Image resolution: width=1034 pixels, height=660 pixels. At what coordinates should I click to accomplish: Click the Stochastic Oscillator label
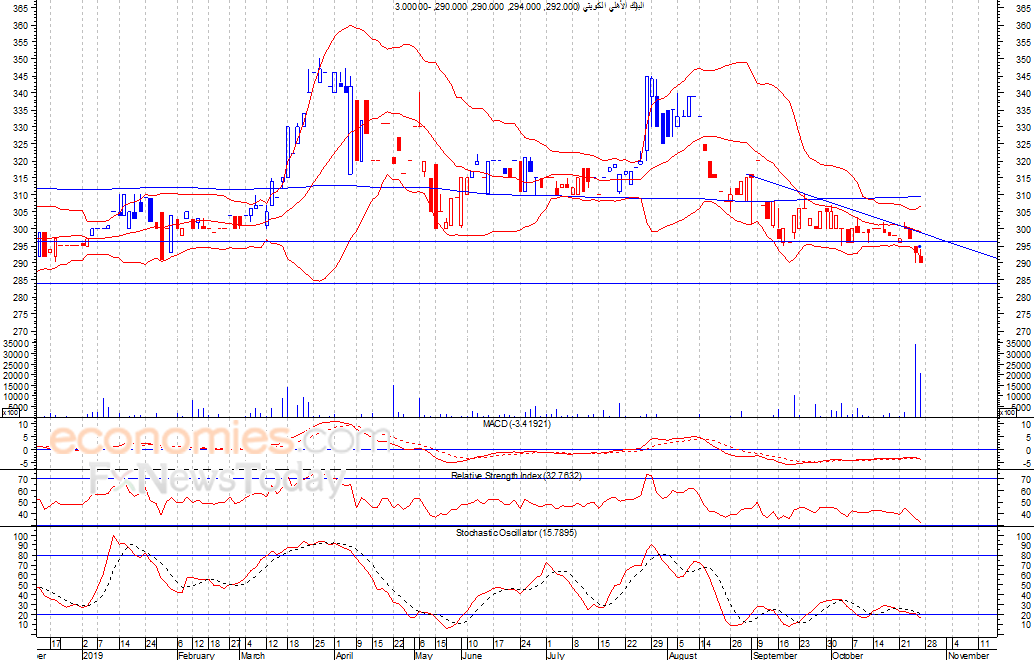coord(516,532)
